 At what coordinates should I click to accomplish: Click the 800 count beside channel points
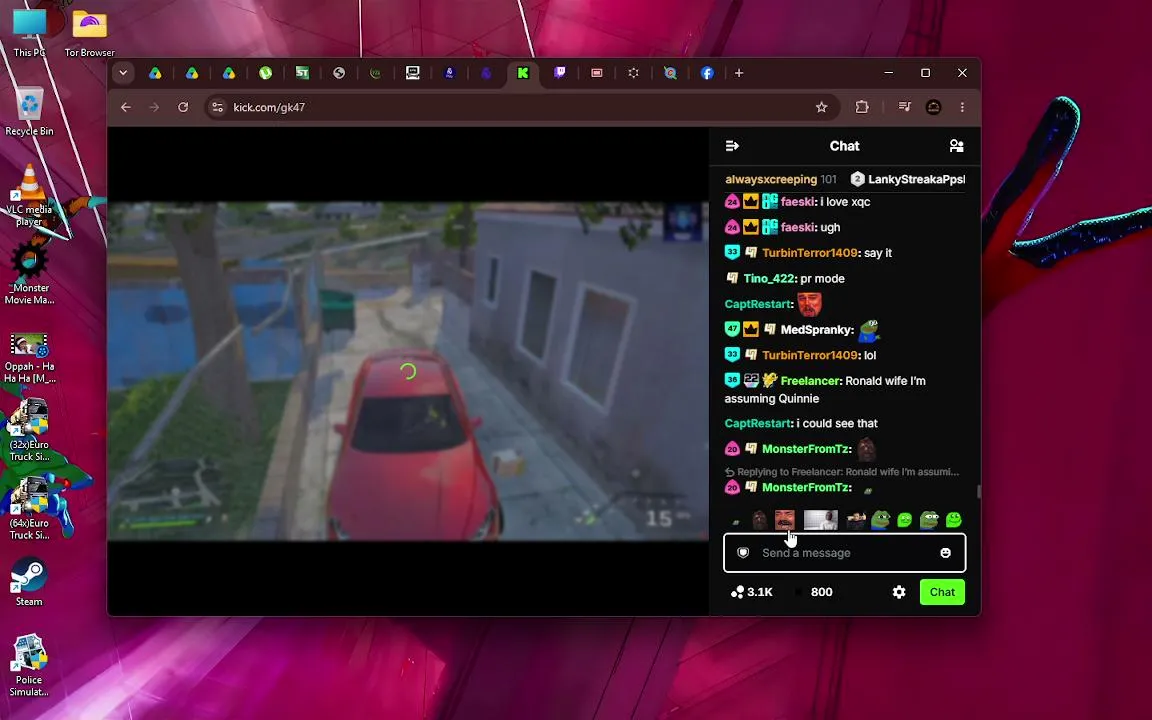pyautogui.click(x=821, y=592)
